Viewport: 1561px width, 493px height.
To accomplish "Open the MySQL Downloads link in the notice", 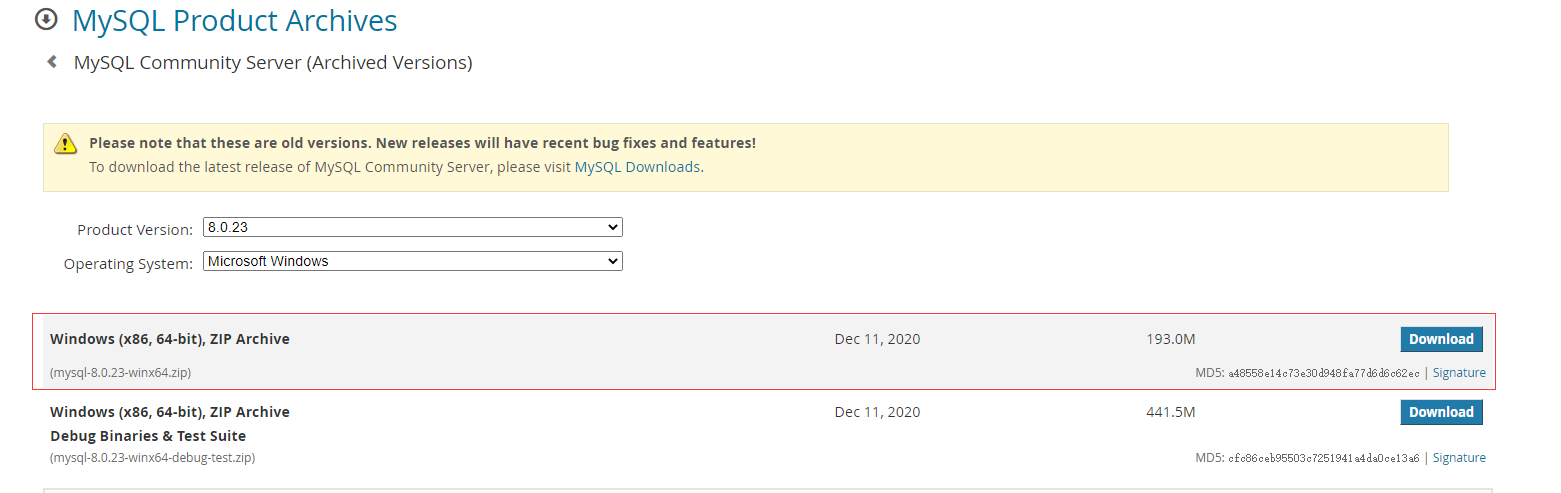I will point(637,167).
